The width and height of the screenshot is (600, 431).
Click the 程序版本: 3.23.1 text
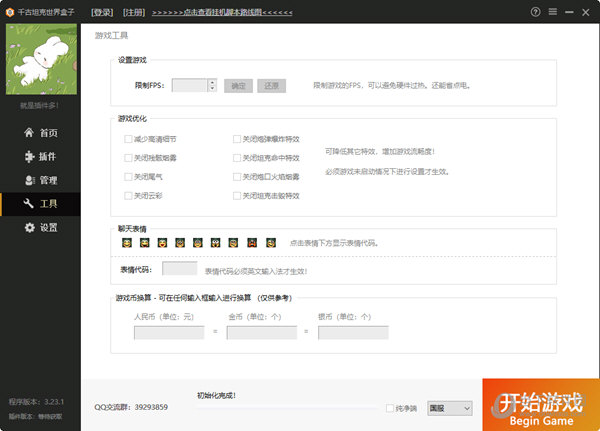coord(36,402)
